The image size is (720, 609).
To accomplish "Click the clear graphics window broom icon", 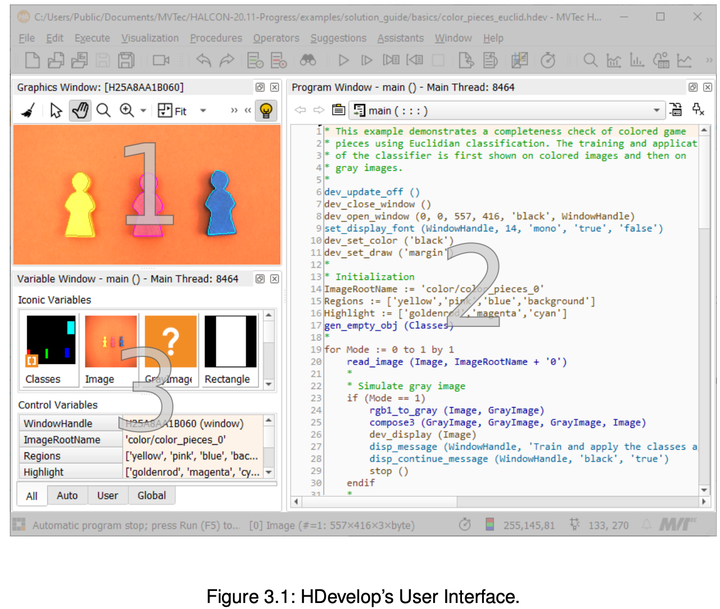I will [28, 111].
